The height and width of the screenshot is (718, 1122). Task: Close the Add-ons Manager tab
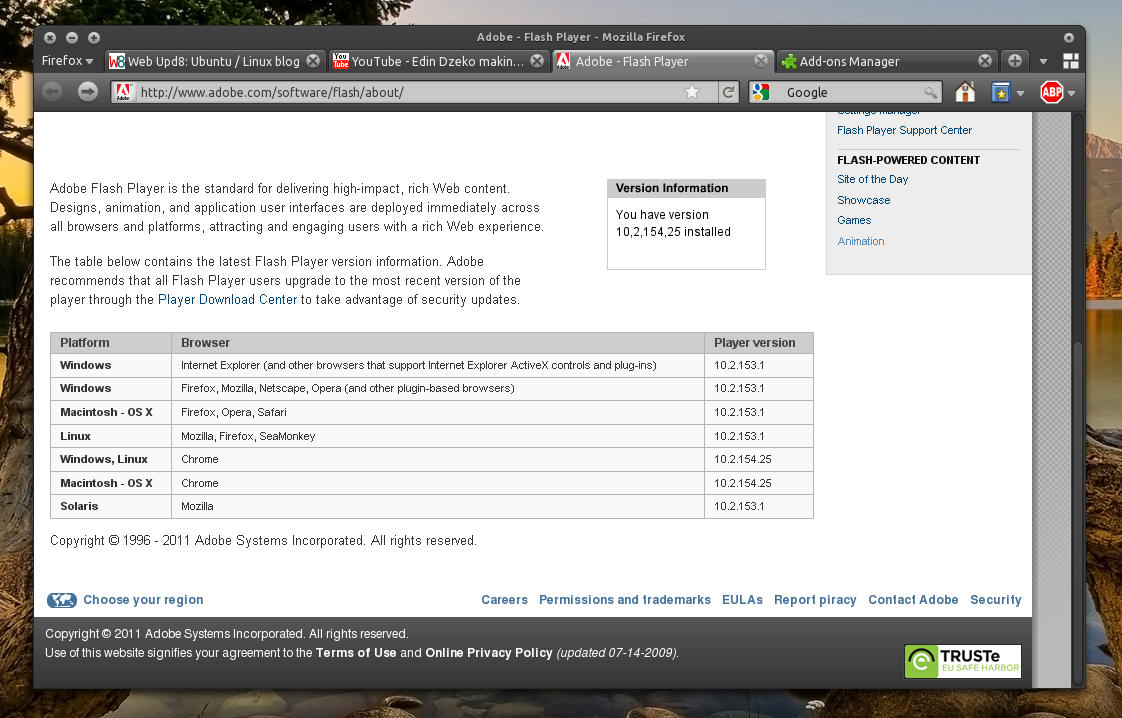coord(985,61)
